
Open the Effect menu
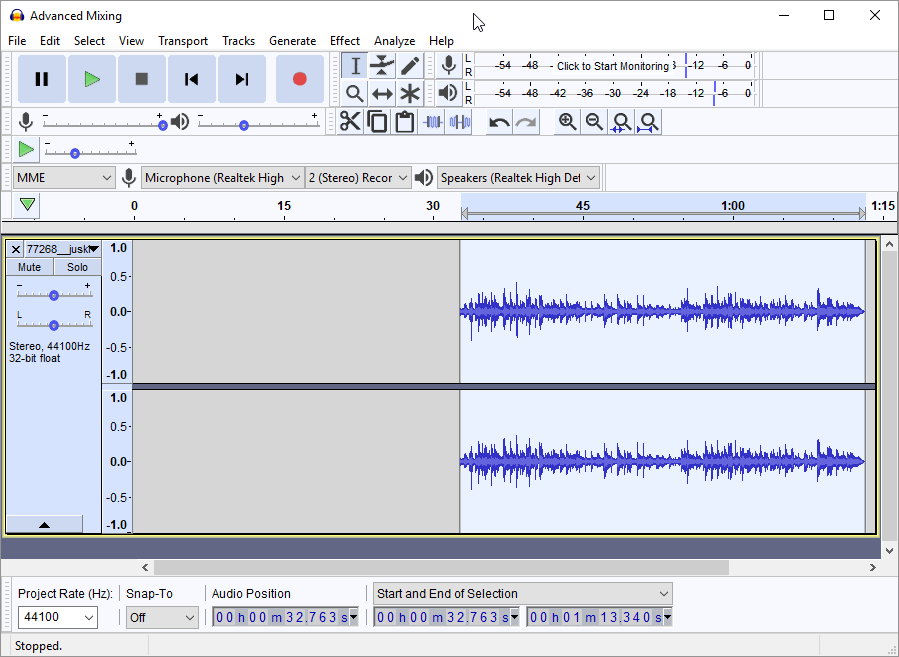point(344,41)
